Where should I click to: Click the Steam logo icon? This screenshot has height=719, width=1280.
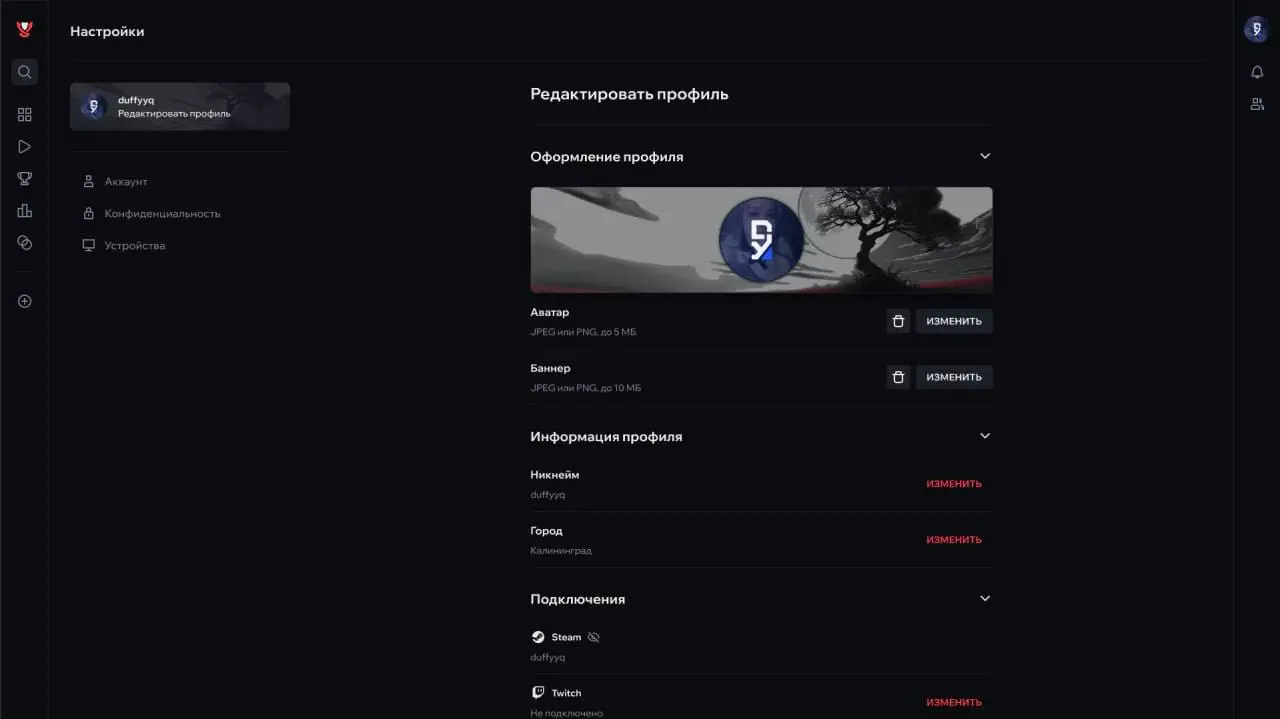[538, 637]
